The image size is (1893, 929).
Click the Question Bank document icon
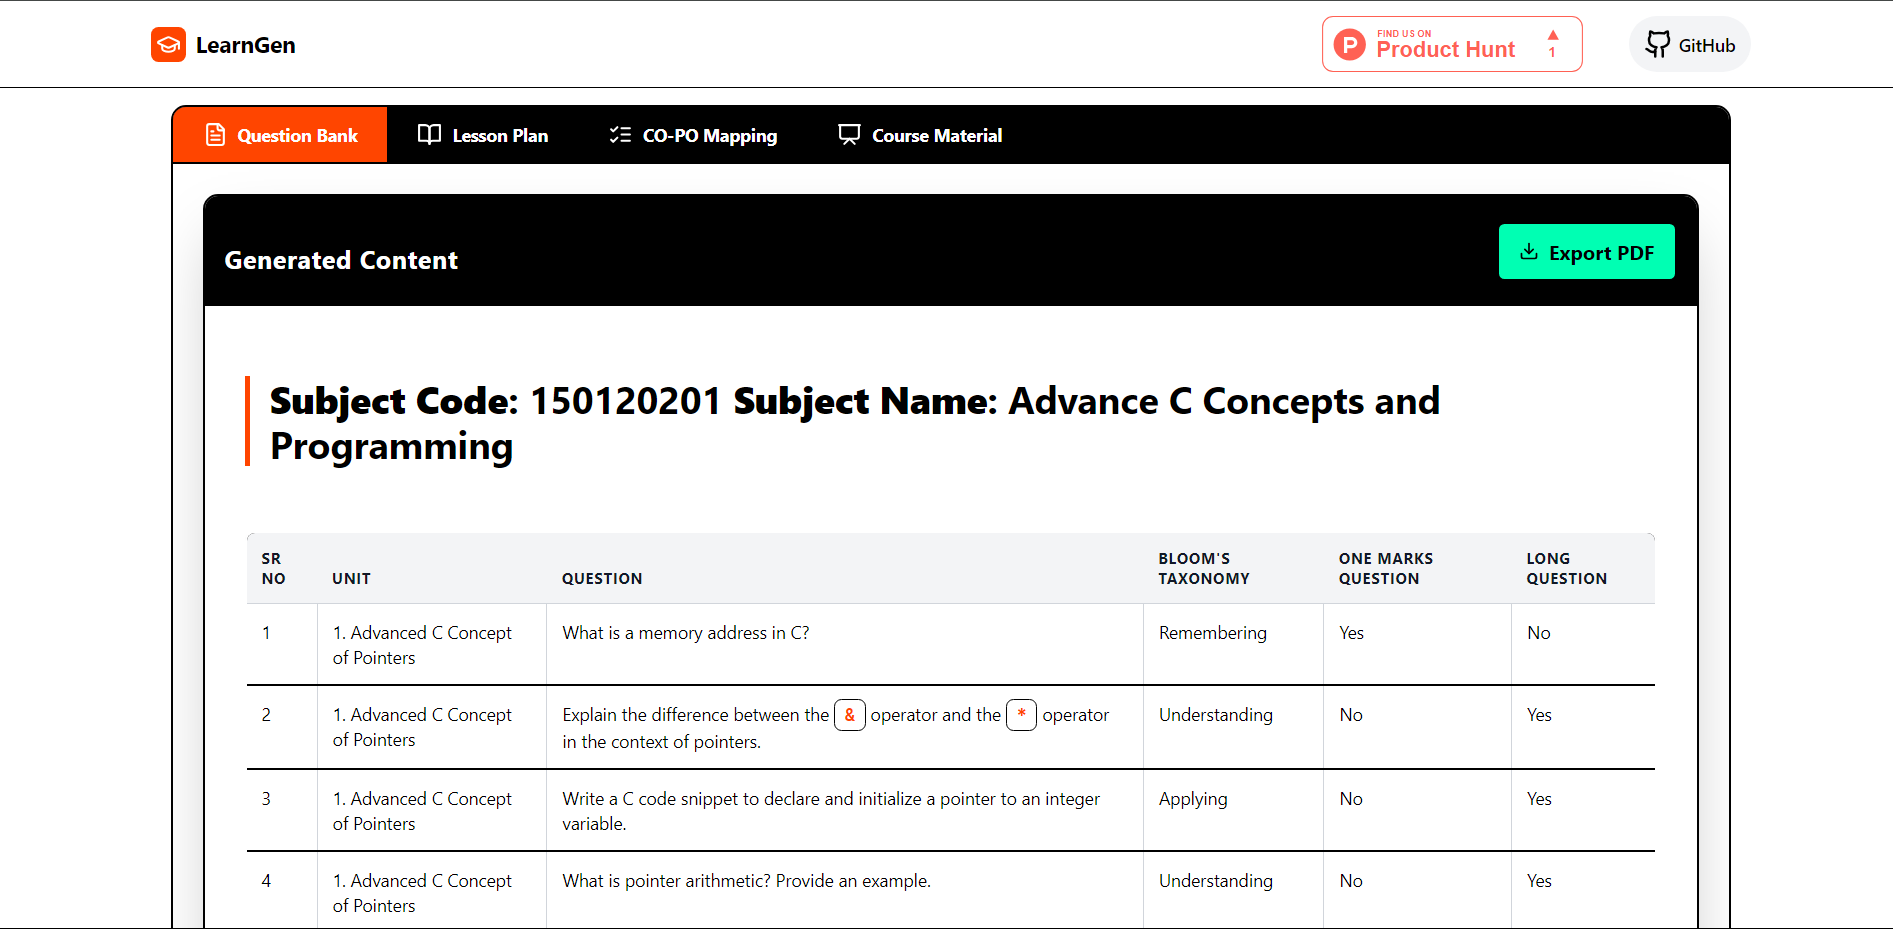click(215, 135)
